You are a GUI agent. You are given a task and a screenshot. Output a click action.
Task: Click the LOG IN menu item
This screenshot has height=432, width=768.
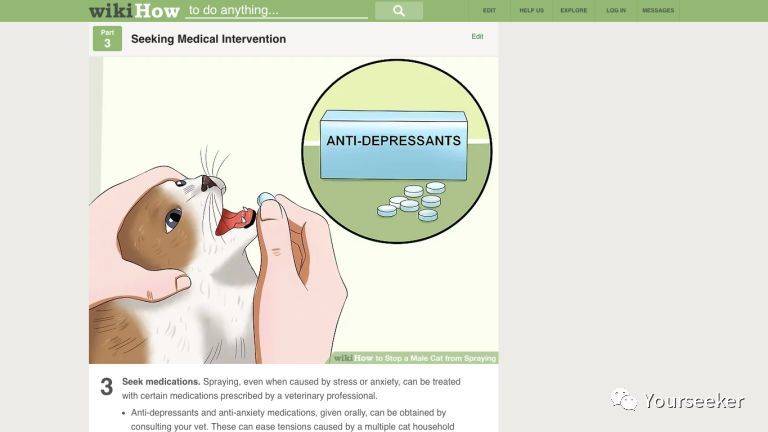616,10
